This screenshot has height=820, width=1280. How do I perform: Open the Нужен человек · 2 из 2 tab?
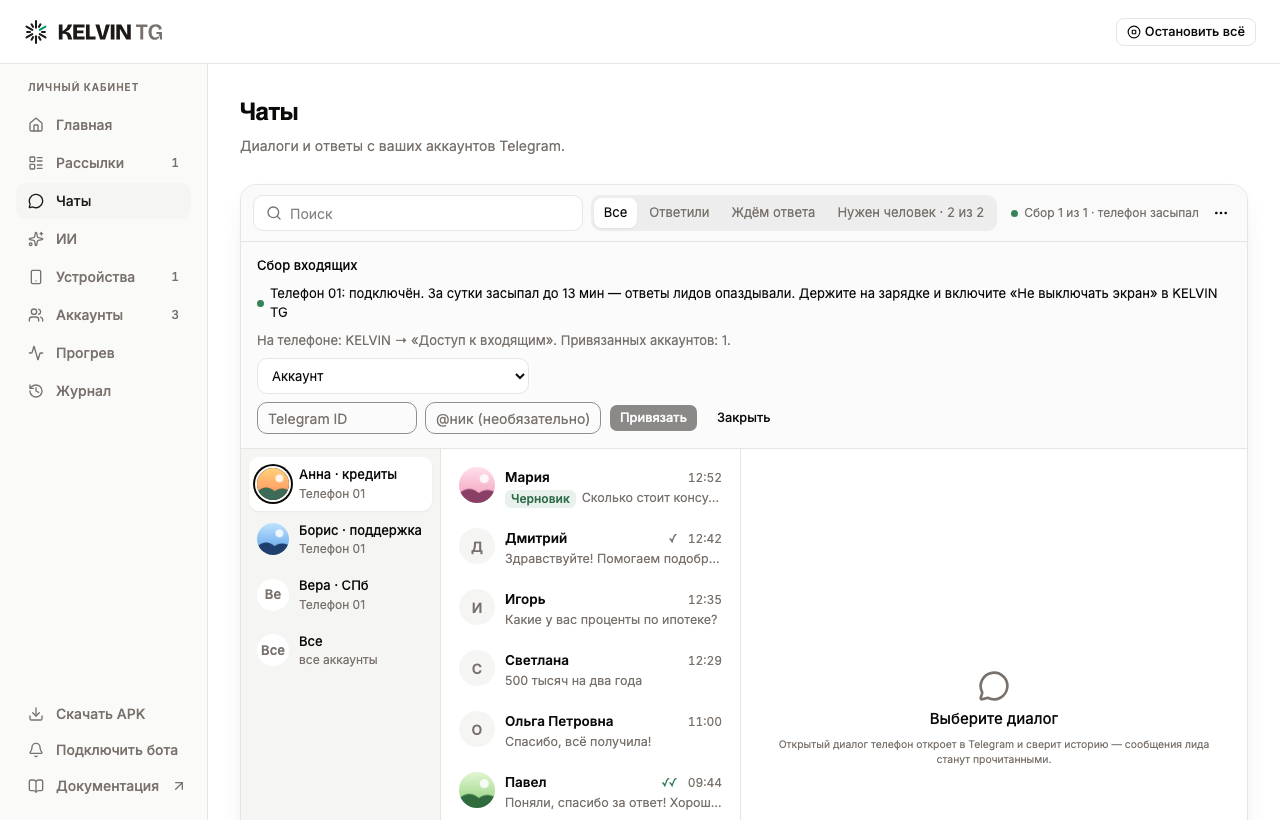tap(910, 212)
